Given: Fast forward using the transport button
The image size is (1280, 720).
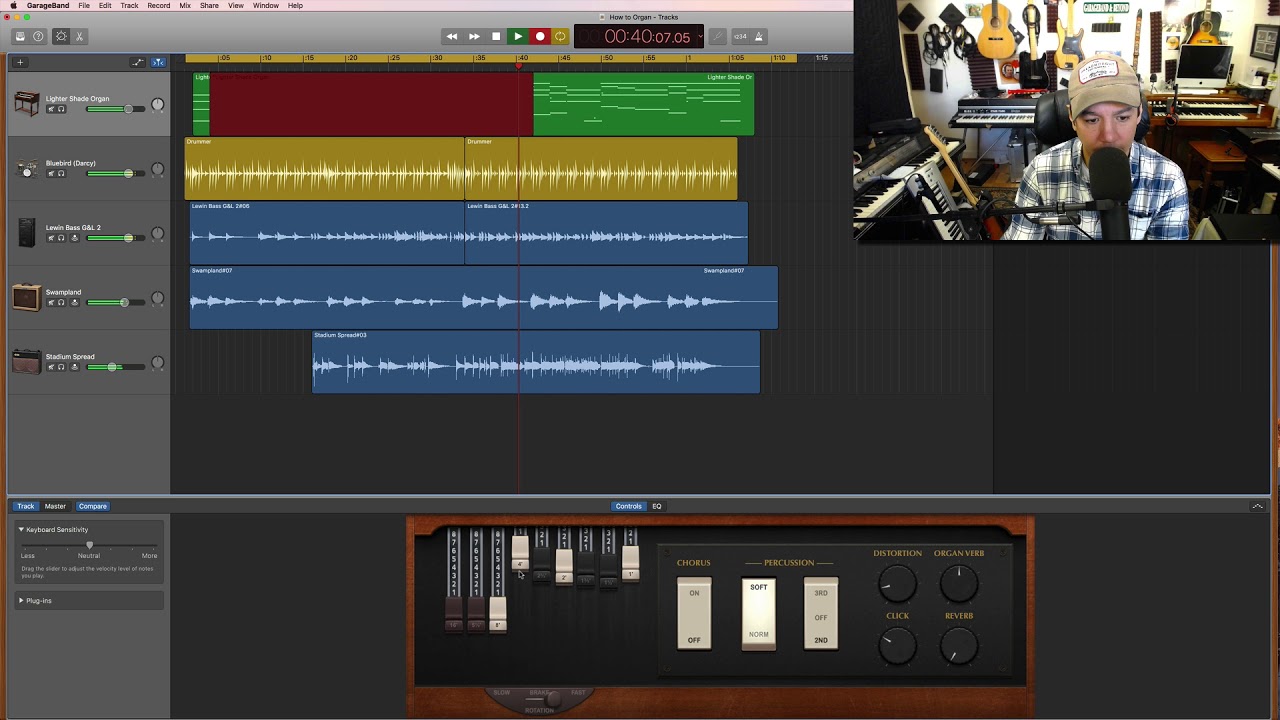Looking at the screenshot, I should [x=474, y=36].
